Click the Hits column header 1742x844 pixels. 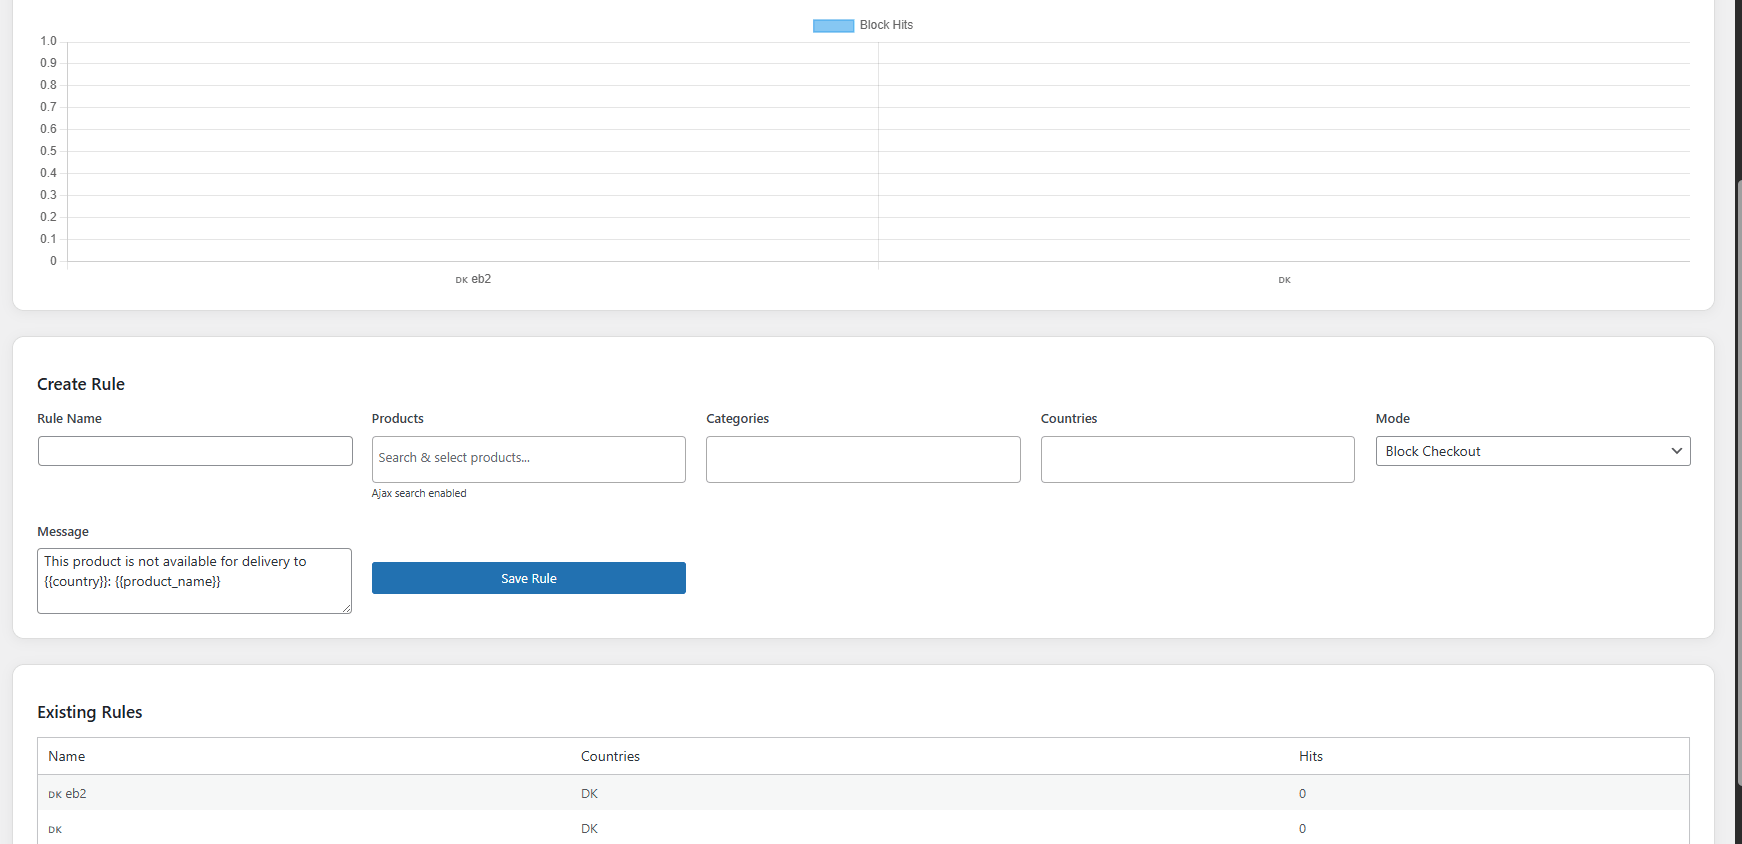[1311, 756]
